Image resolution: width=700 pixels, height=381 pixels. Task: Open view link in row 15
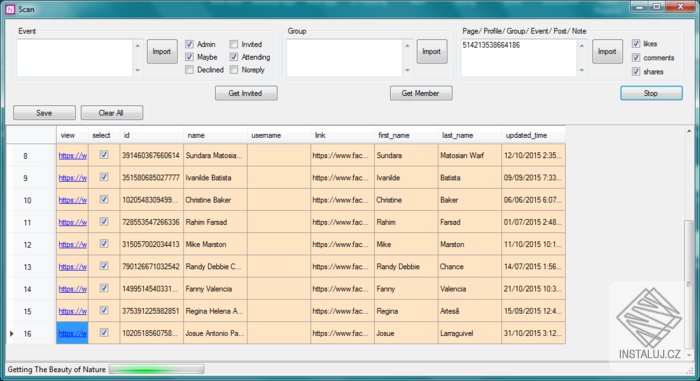[x=73, y=311]
